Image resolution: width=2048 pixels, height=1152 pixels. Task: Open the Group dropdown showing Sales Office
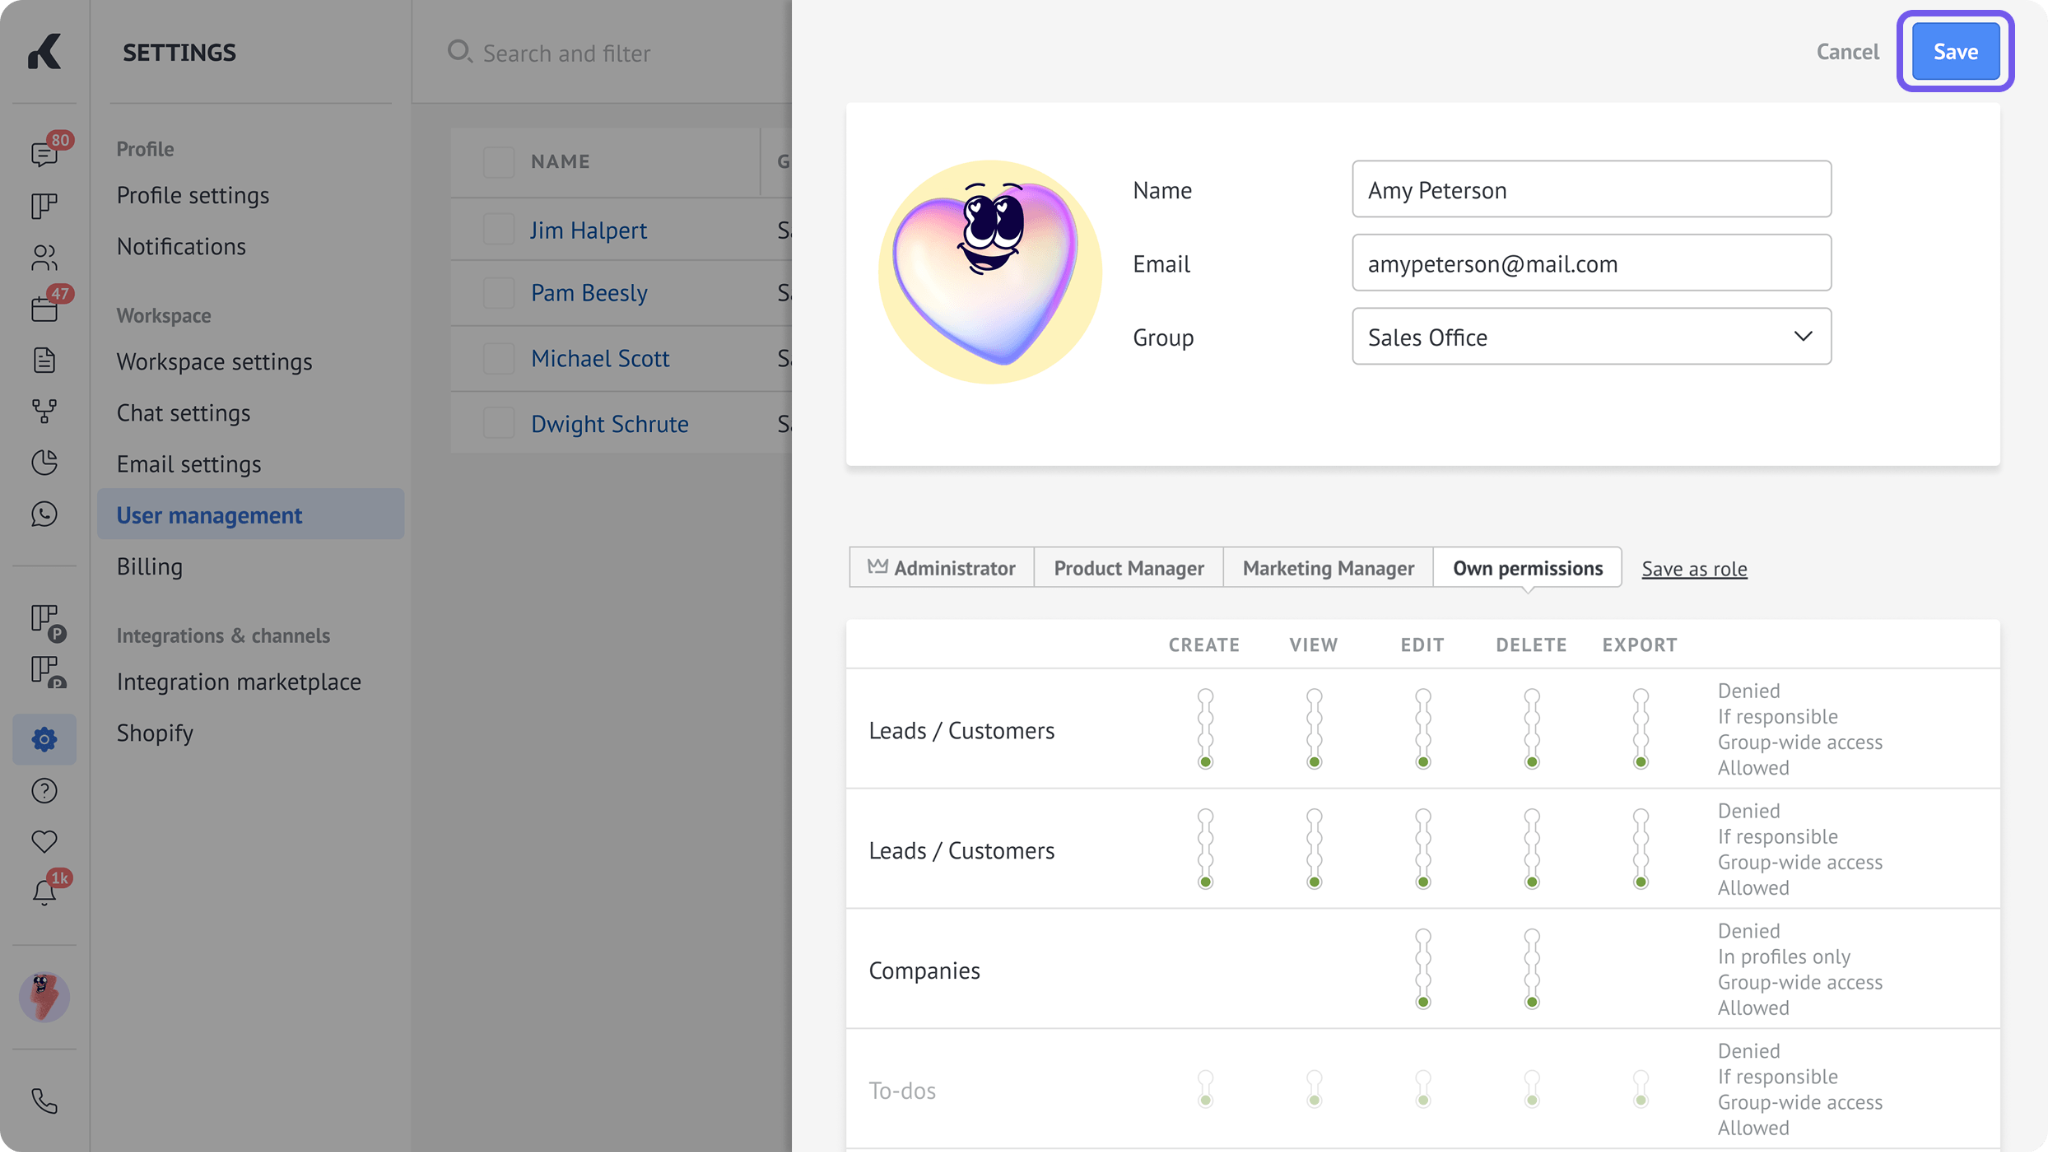[x=1591, y=337]
